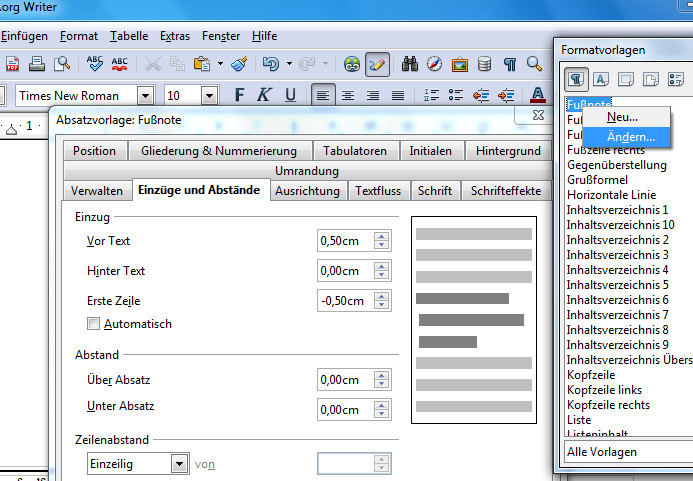Click the Navigator compass icon
This screenshot has height=481, width=693.
(x=434, y=64)
